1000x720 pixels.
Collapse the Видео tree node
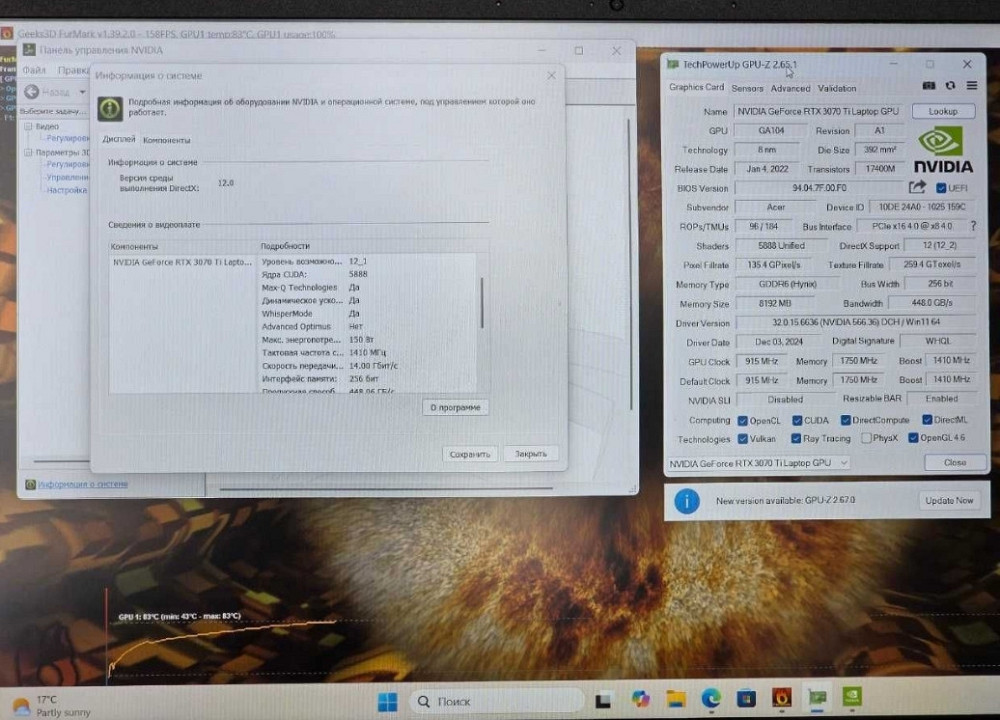tap(28, 127)
